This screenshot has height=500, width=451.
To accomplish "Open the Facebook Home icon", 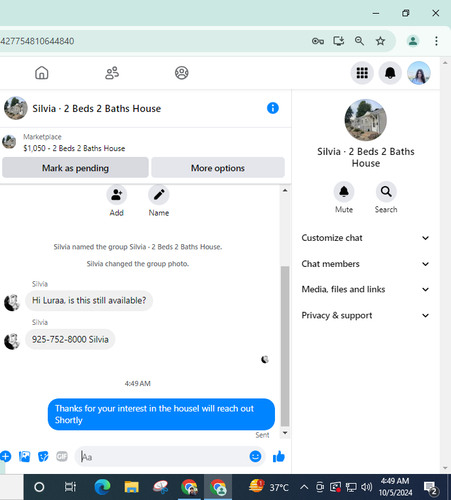I will 42,73.
